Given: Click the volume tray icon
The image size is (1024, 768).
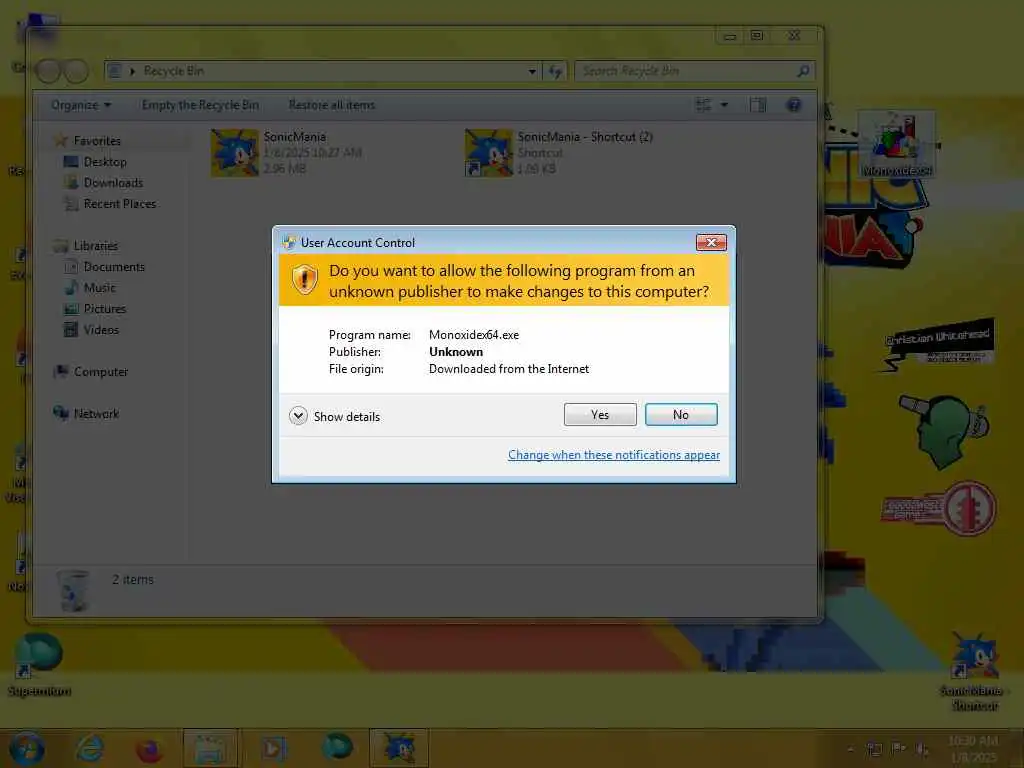Looking at the screenshot, I should [922, 749].
